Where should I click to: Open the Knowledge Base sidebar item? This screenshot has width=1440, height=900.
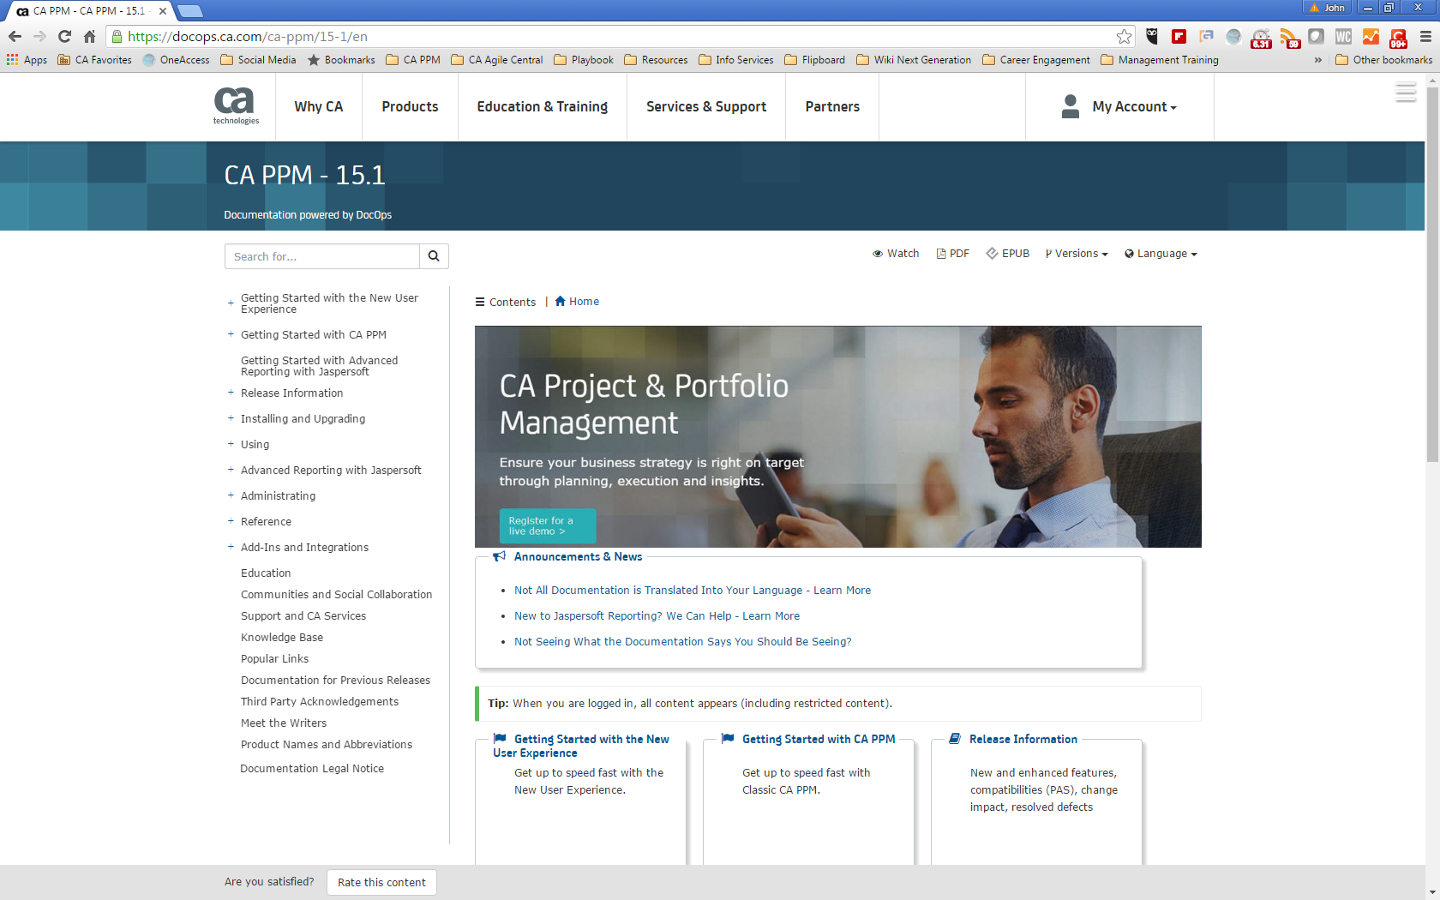(x=282, y=638)
